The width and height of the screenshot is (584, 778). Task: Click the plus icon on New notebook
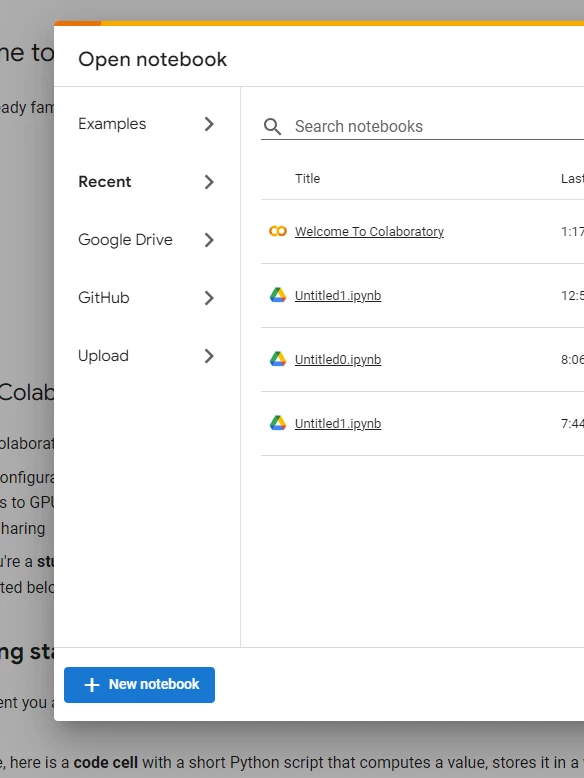[x=92, y=685]
